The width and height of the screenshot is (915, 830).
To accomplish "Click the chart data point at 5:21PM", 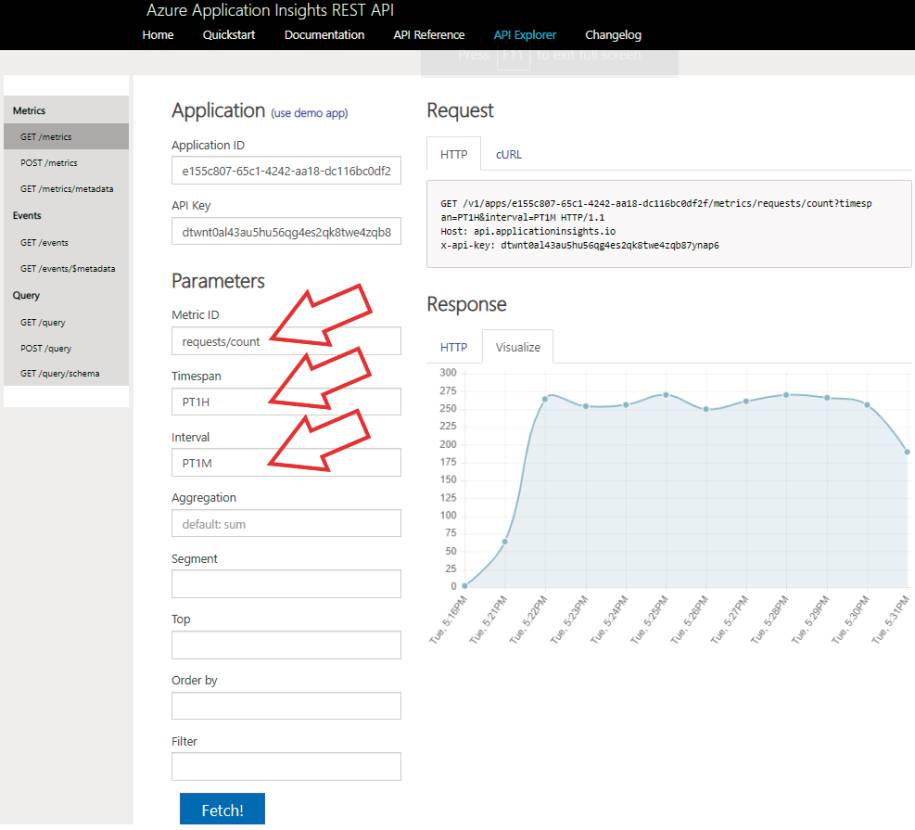I will pyautogui.click(x=505, y=542).
